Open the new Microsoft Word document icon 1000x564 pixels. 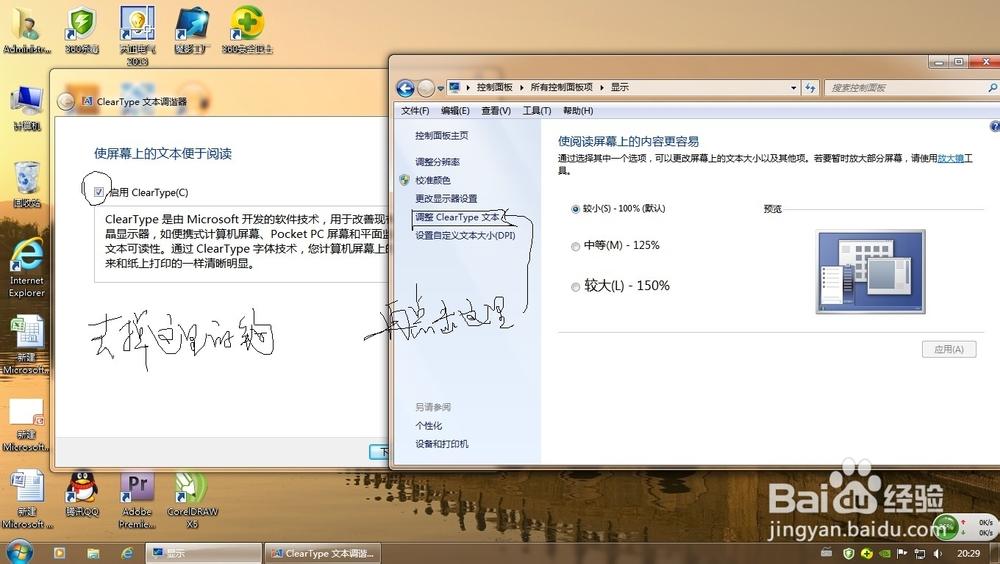(26, 499)
